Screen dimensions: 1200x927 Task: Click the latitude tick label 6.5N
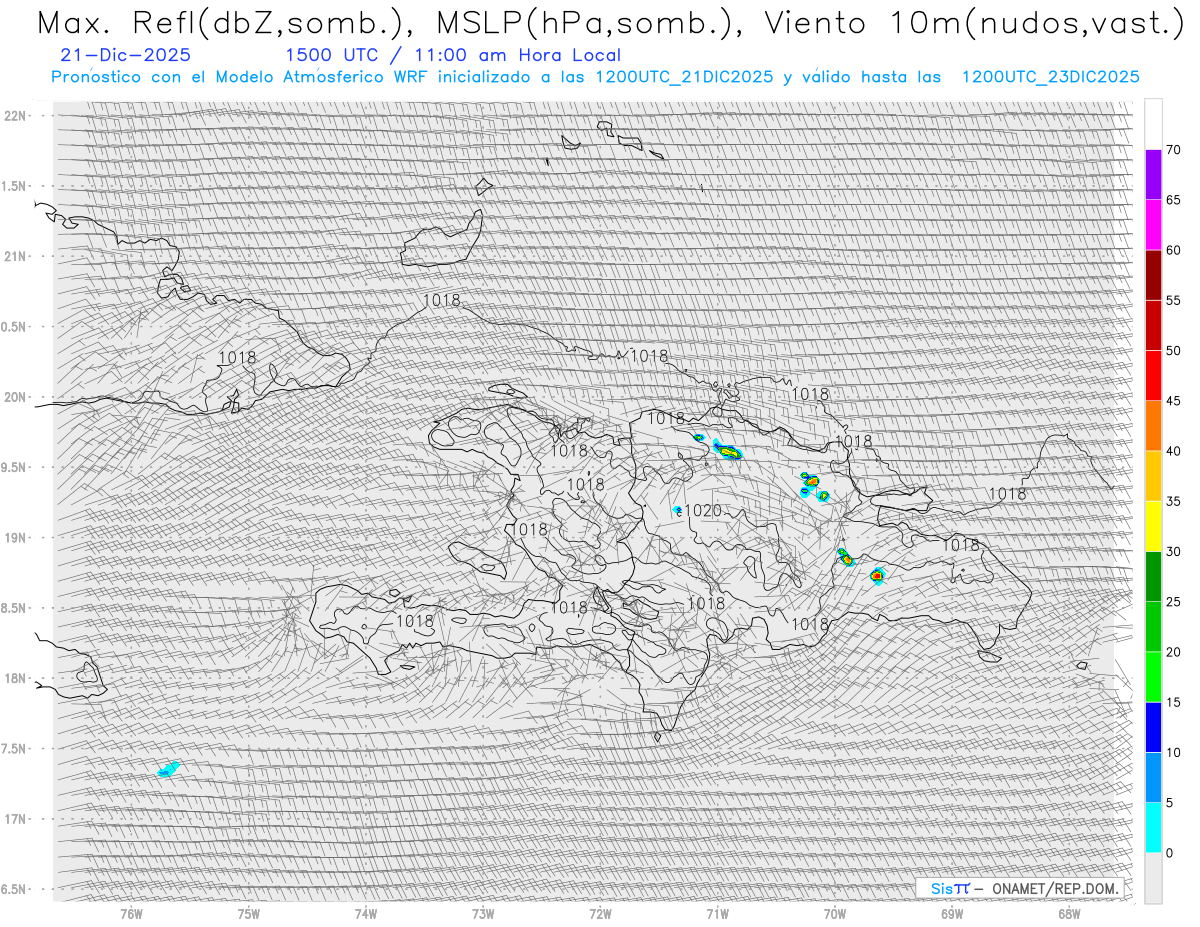pyautogui.click(x=15, y=889)
